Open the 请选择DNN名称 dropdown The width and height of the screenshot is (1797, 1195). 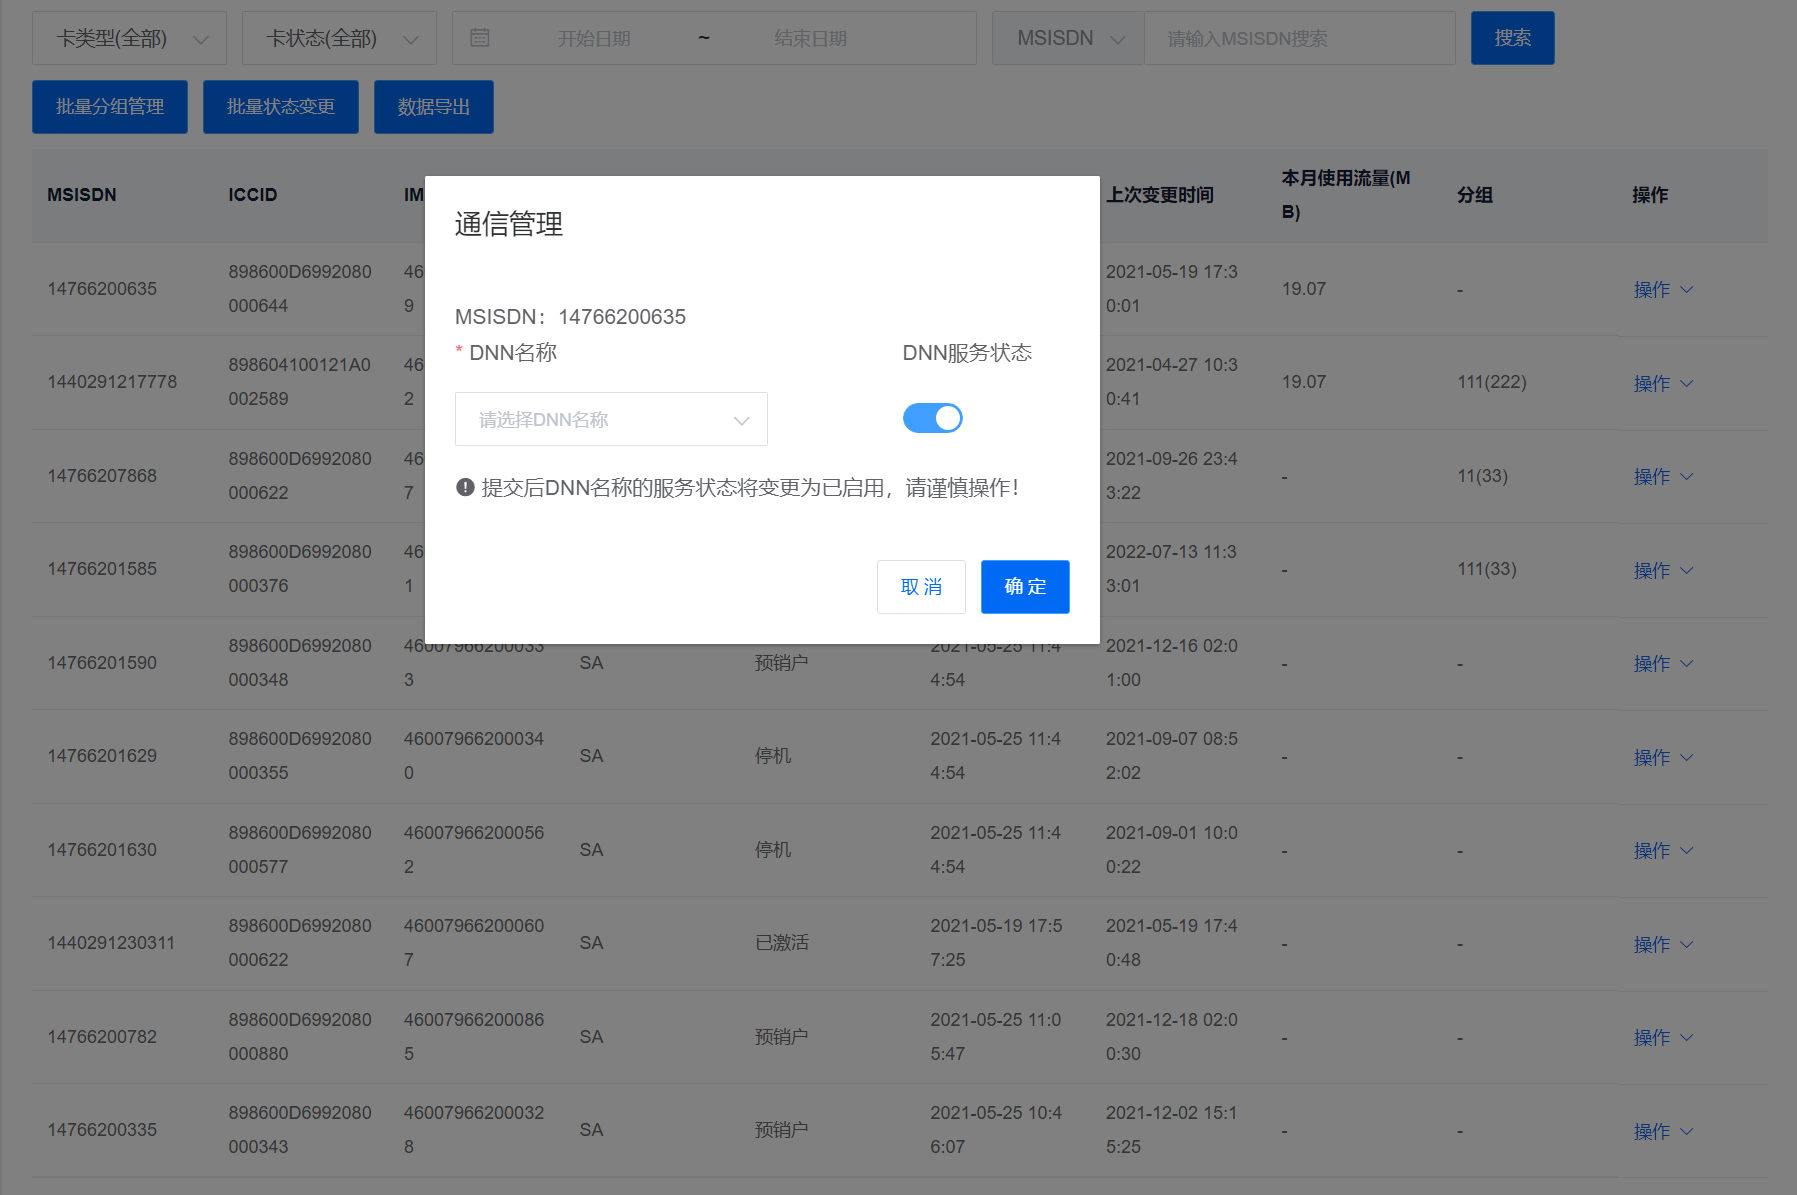coord(611,419)
